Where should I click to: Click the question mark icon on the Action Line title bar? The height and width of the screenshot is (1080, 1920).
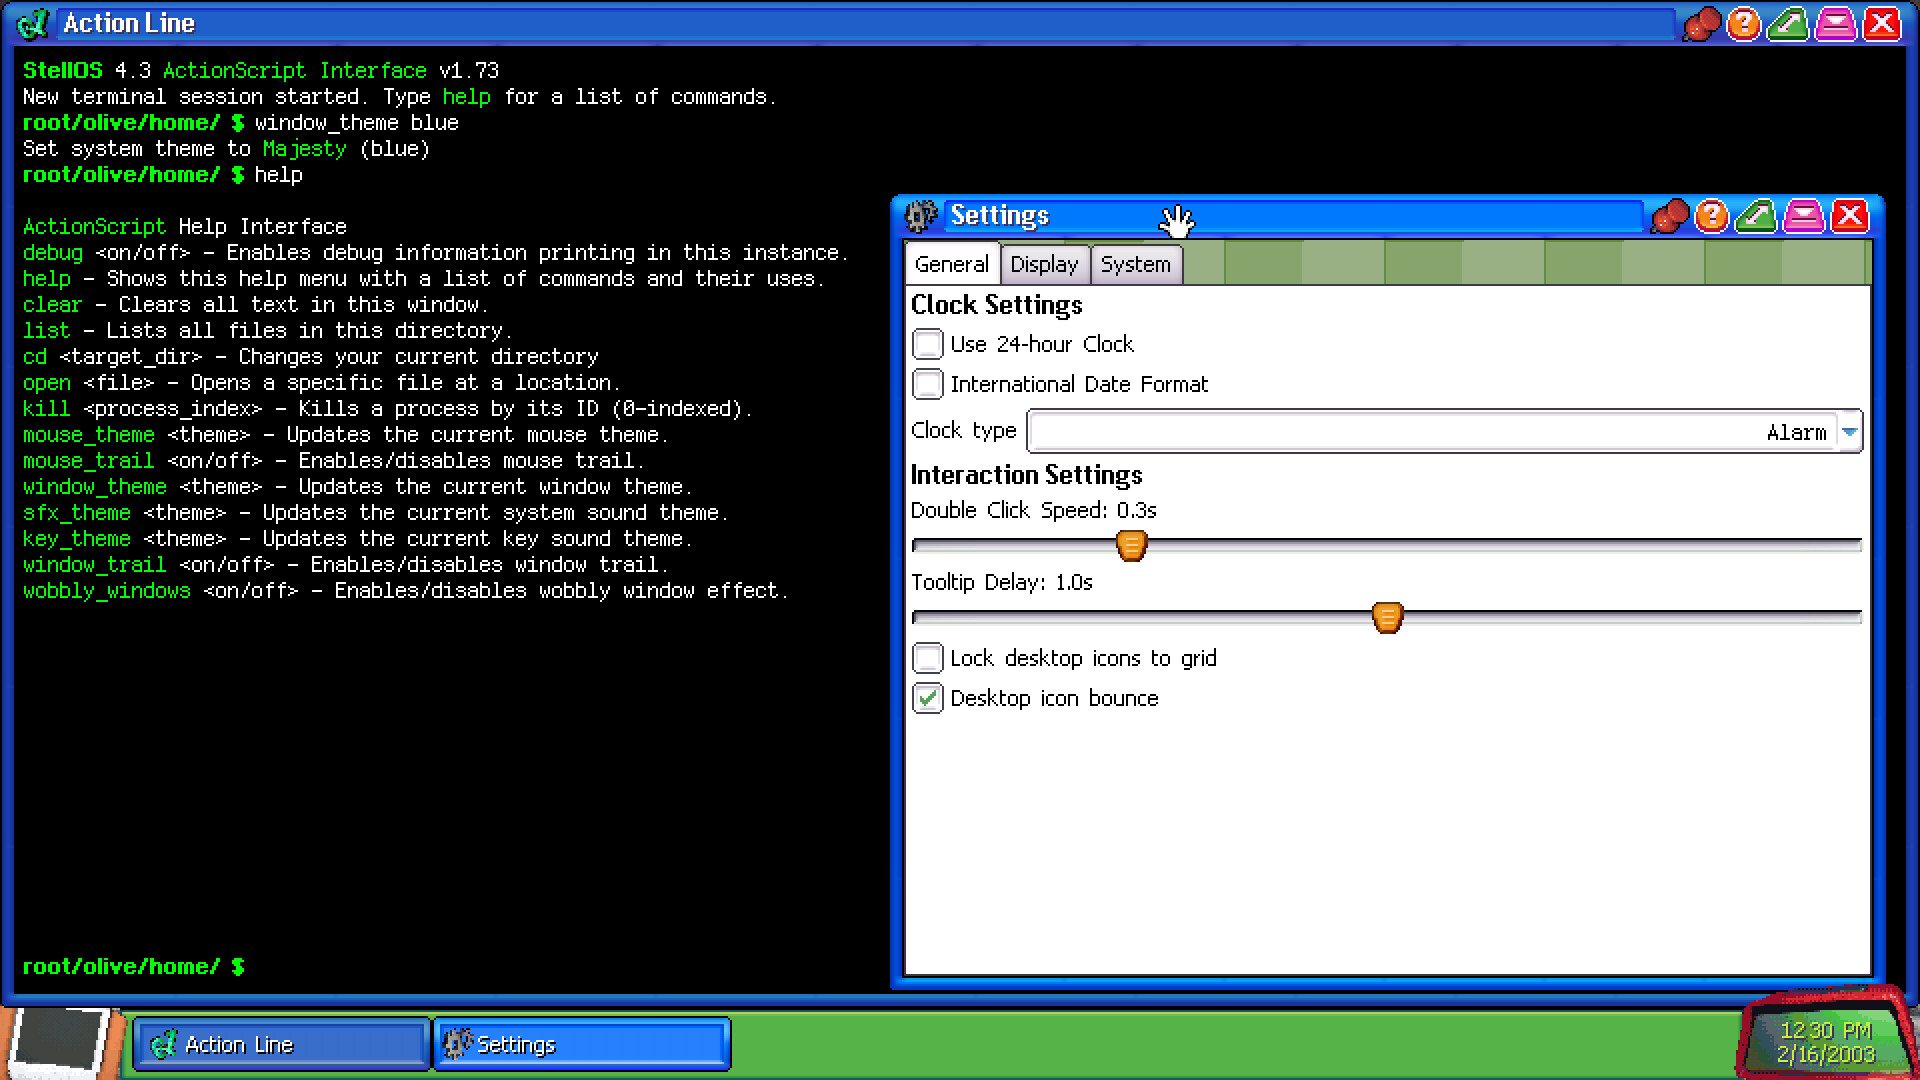pos(1742,25)
